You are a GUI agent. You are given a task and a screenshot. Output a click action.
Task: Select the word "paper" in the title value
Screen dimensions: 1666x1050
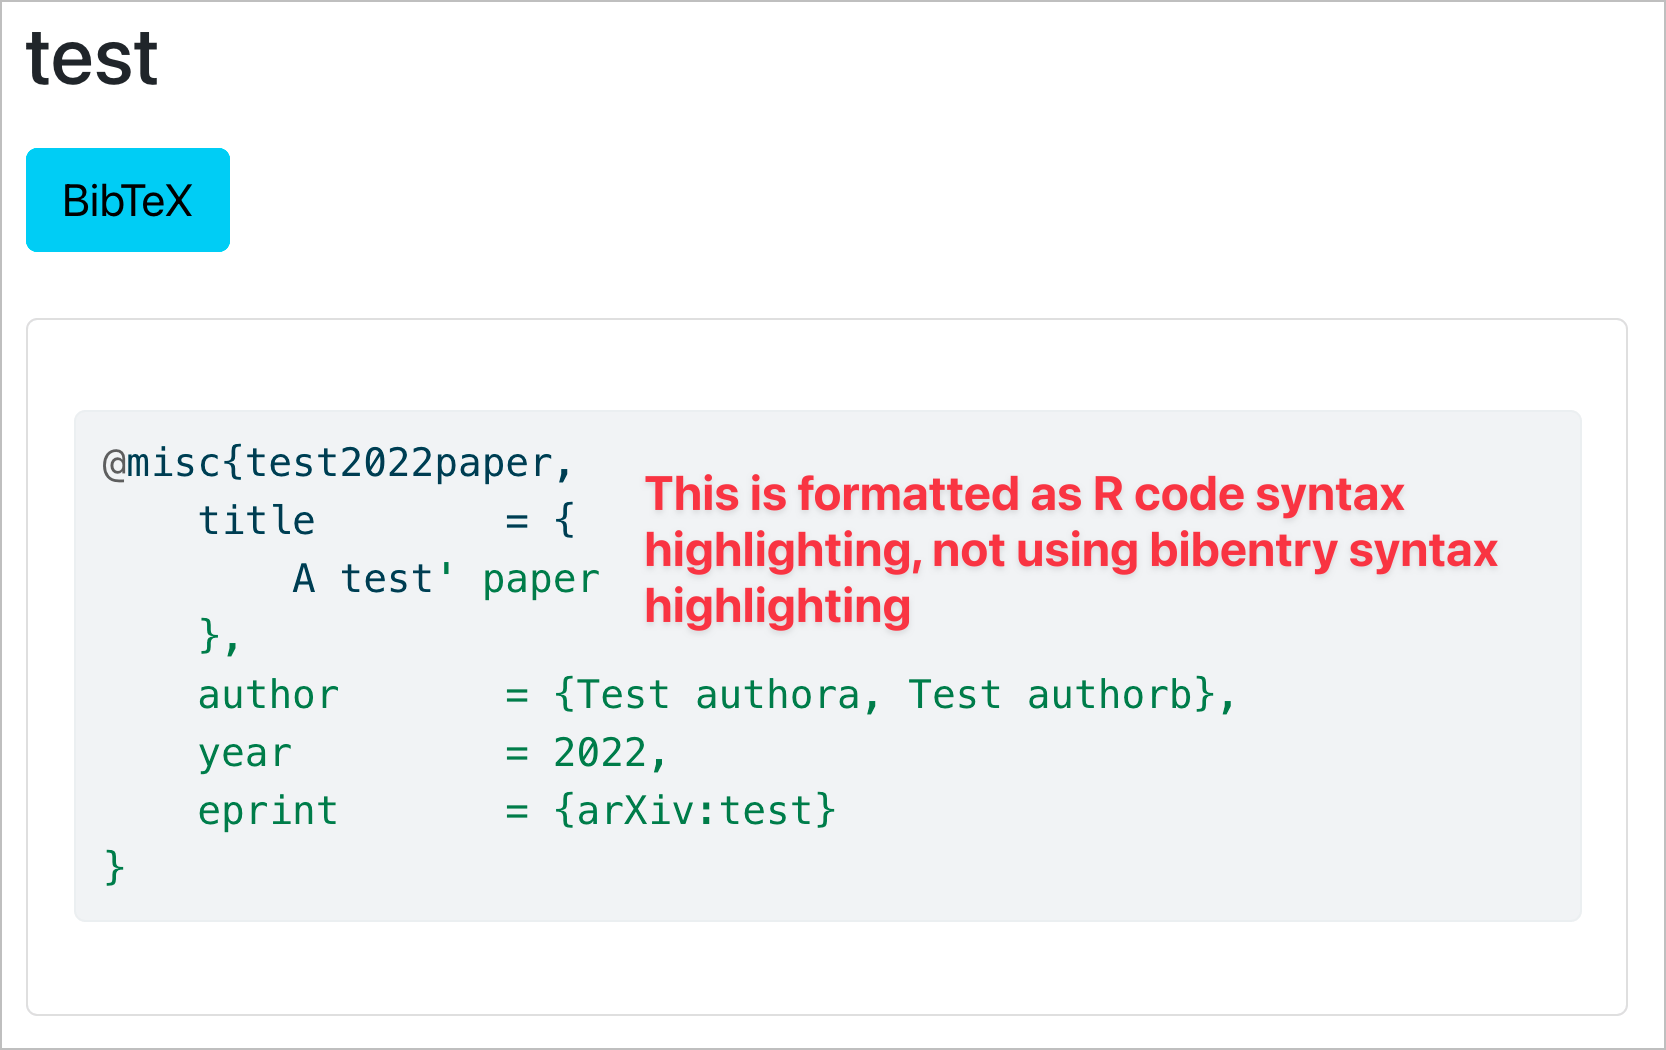pos(540,577)
